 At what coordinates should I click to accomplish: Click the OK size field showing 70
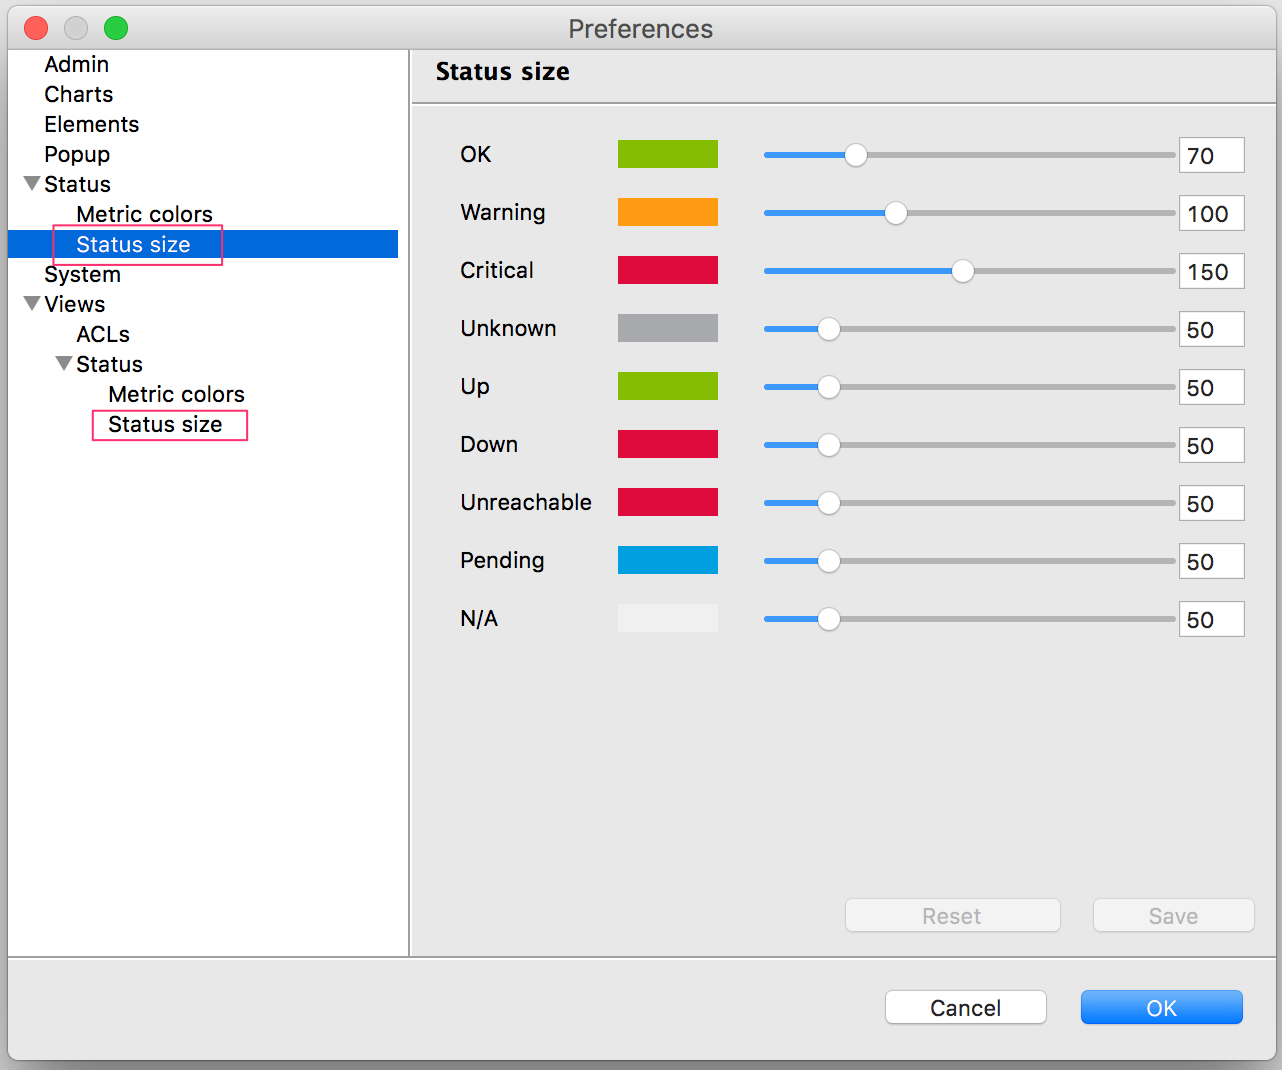point(1211,155)
